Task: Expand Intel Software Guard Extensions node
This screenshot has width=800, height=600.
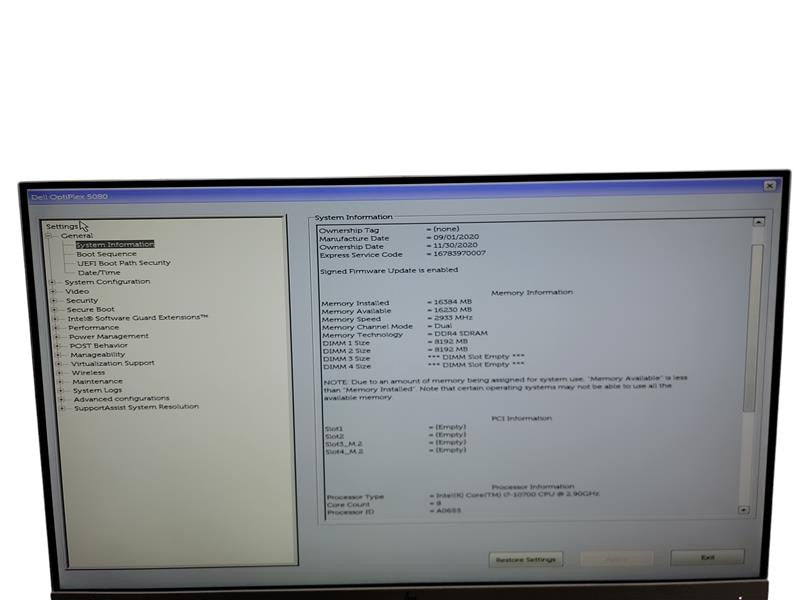Action: 55,318
